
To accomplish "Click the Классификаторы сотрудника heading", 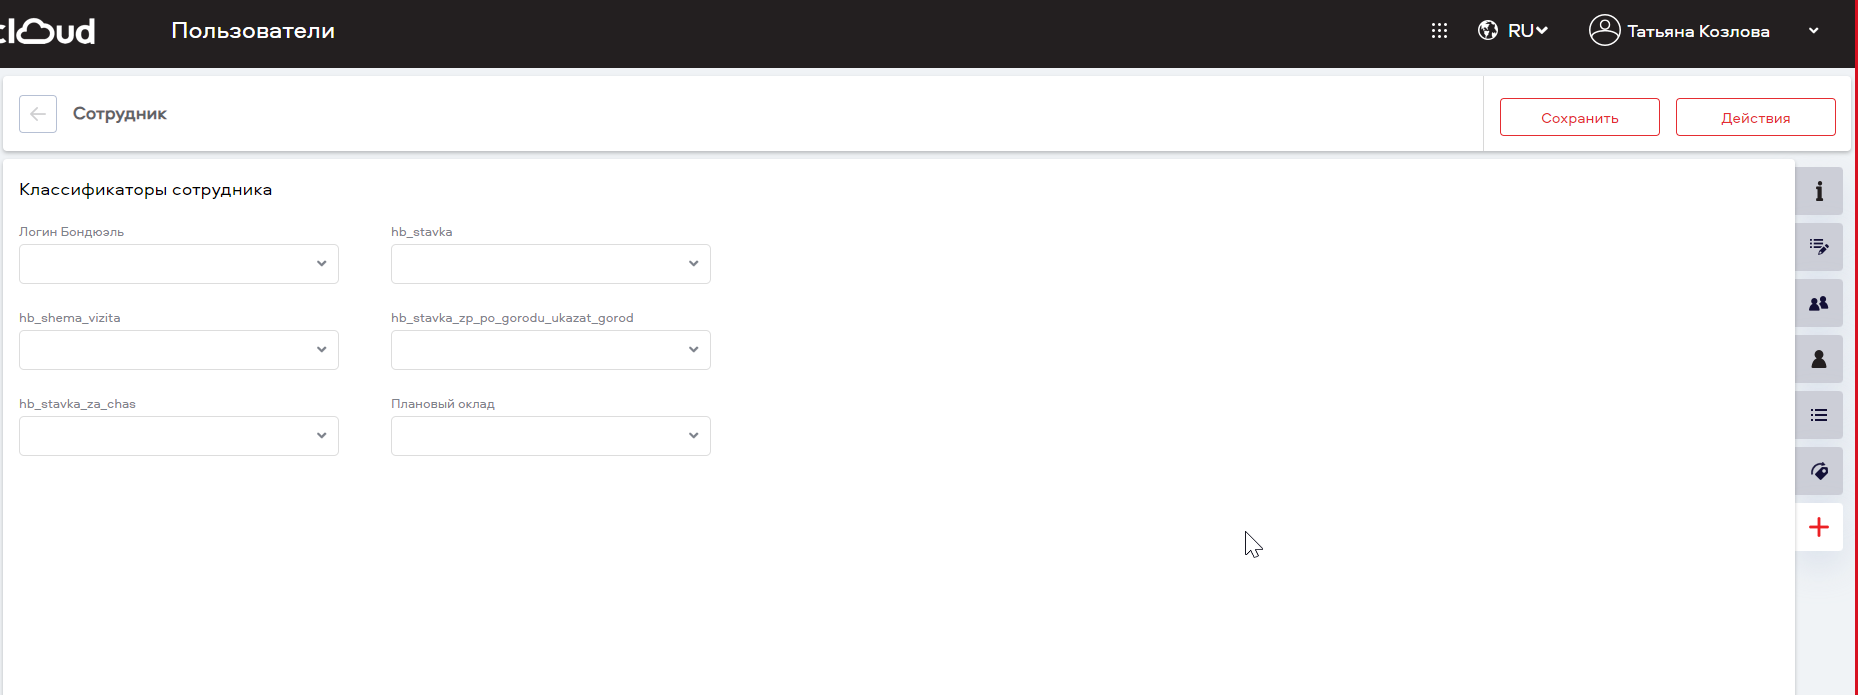I will (x=146, y=190).
